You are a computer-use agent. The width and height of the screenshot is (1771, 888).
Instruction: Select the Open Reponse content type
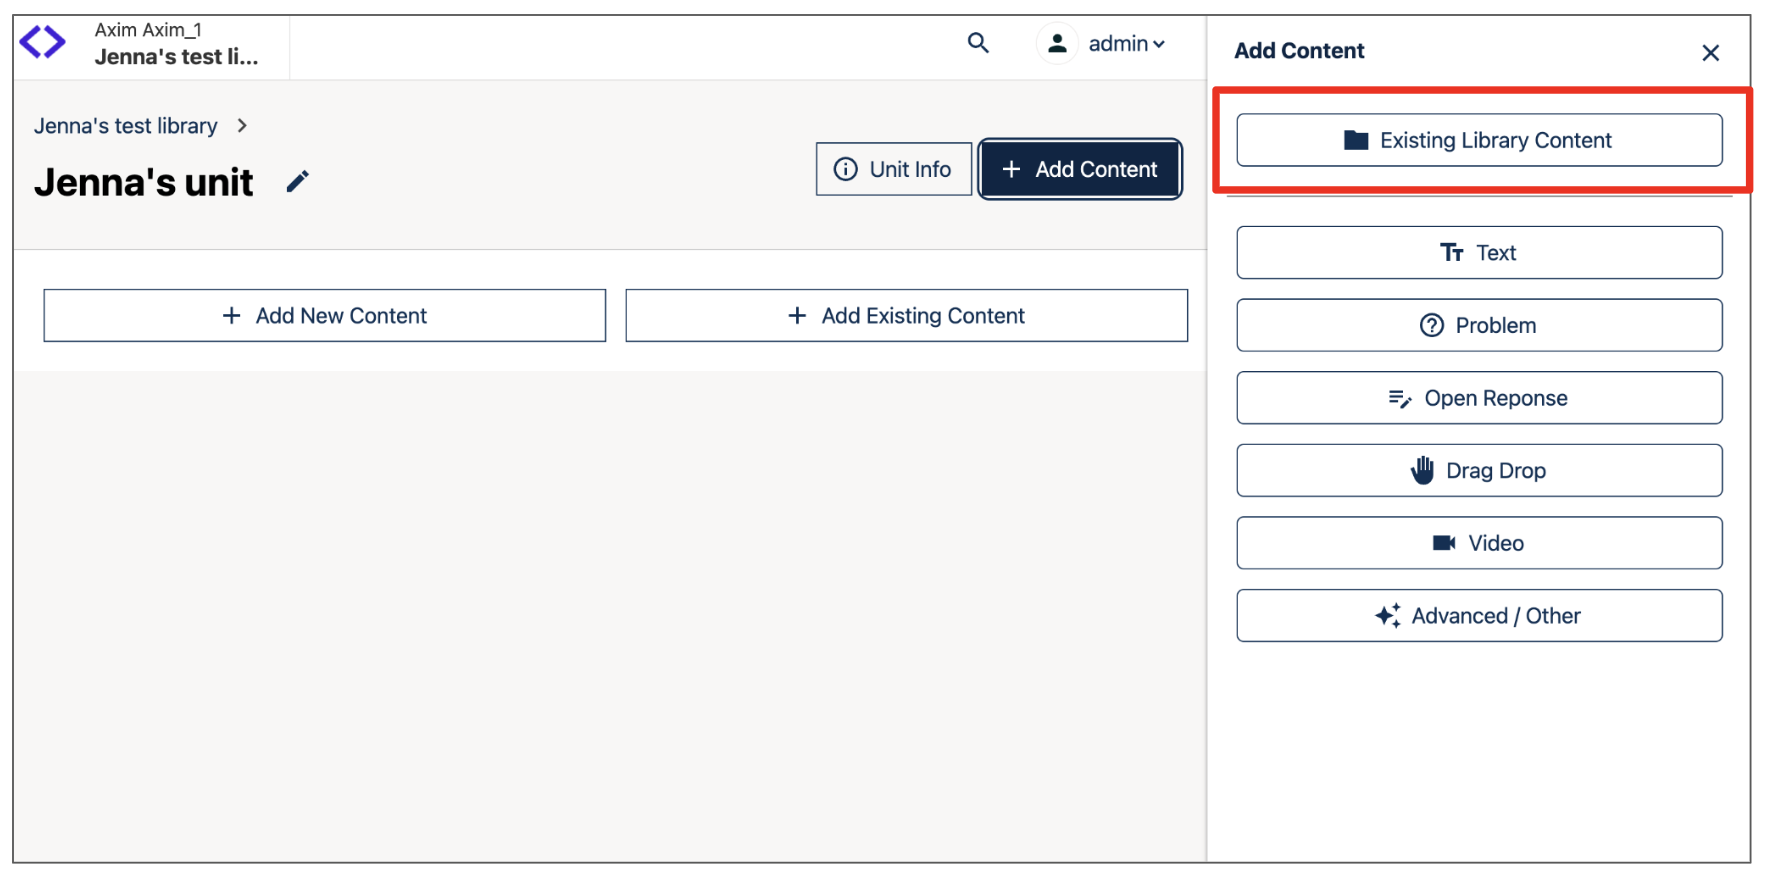[x=1478, y=398]
